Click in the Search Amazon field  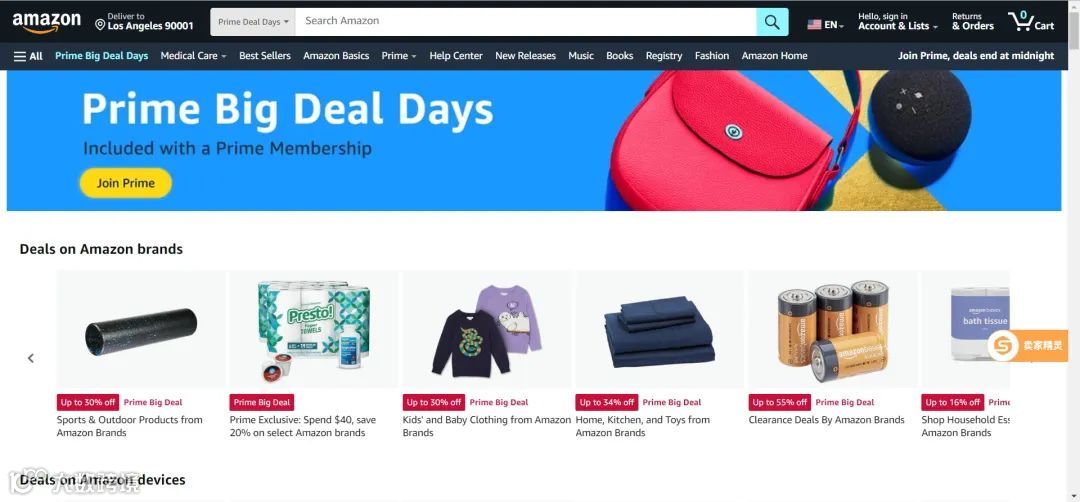526,21
